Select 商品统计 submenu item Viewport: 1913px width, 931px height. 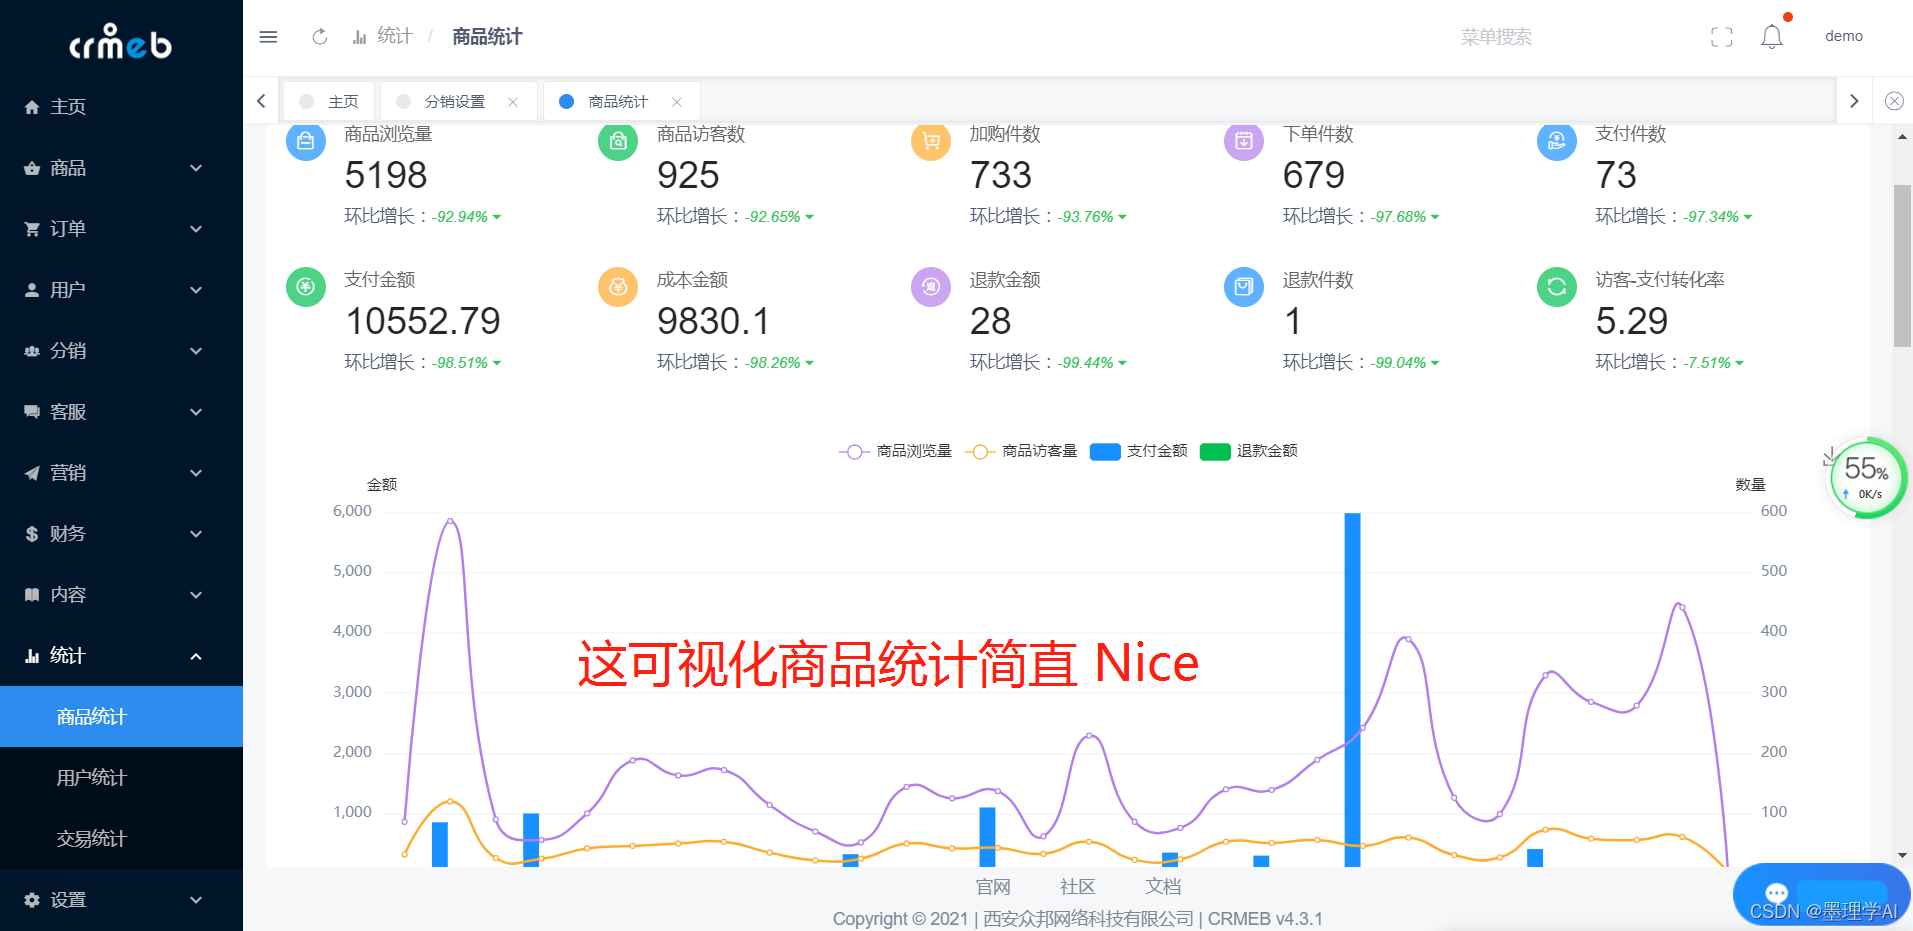pyautogui.click(x=121, y=717)
